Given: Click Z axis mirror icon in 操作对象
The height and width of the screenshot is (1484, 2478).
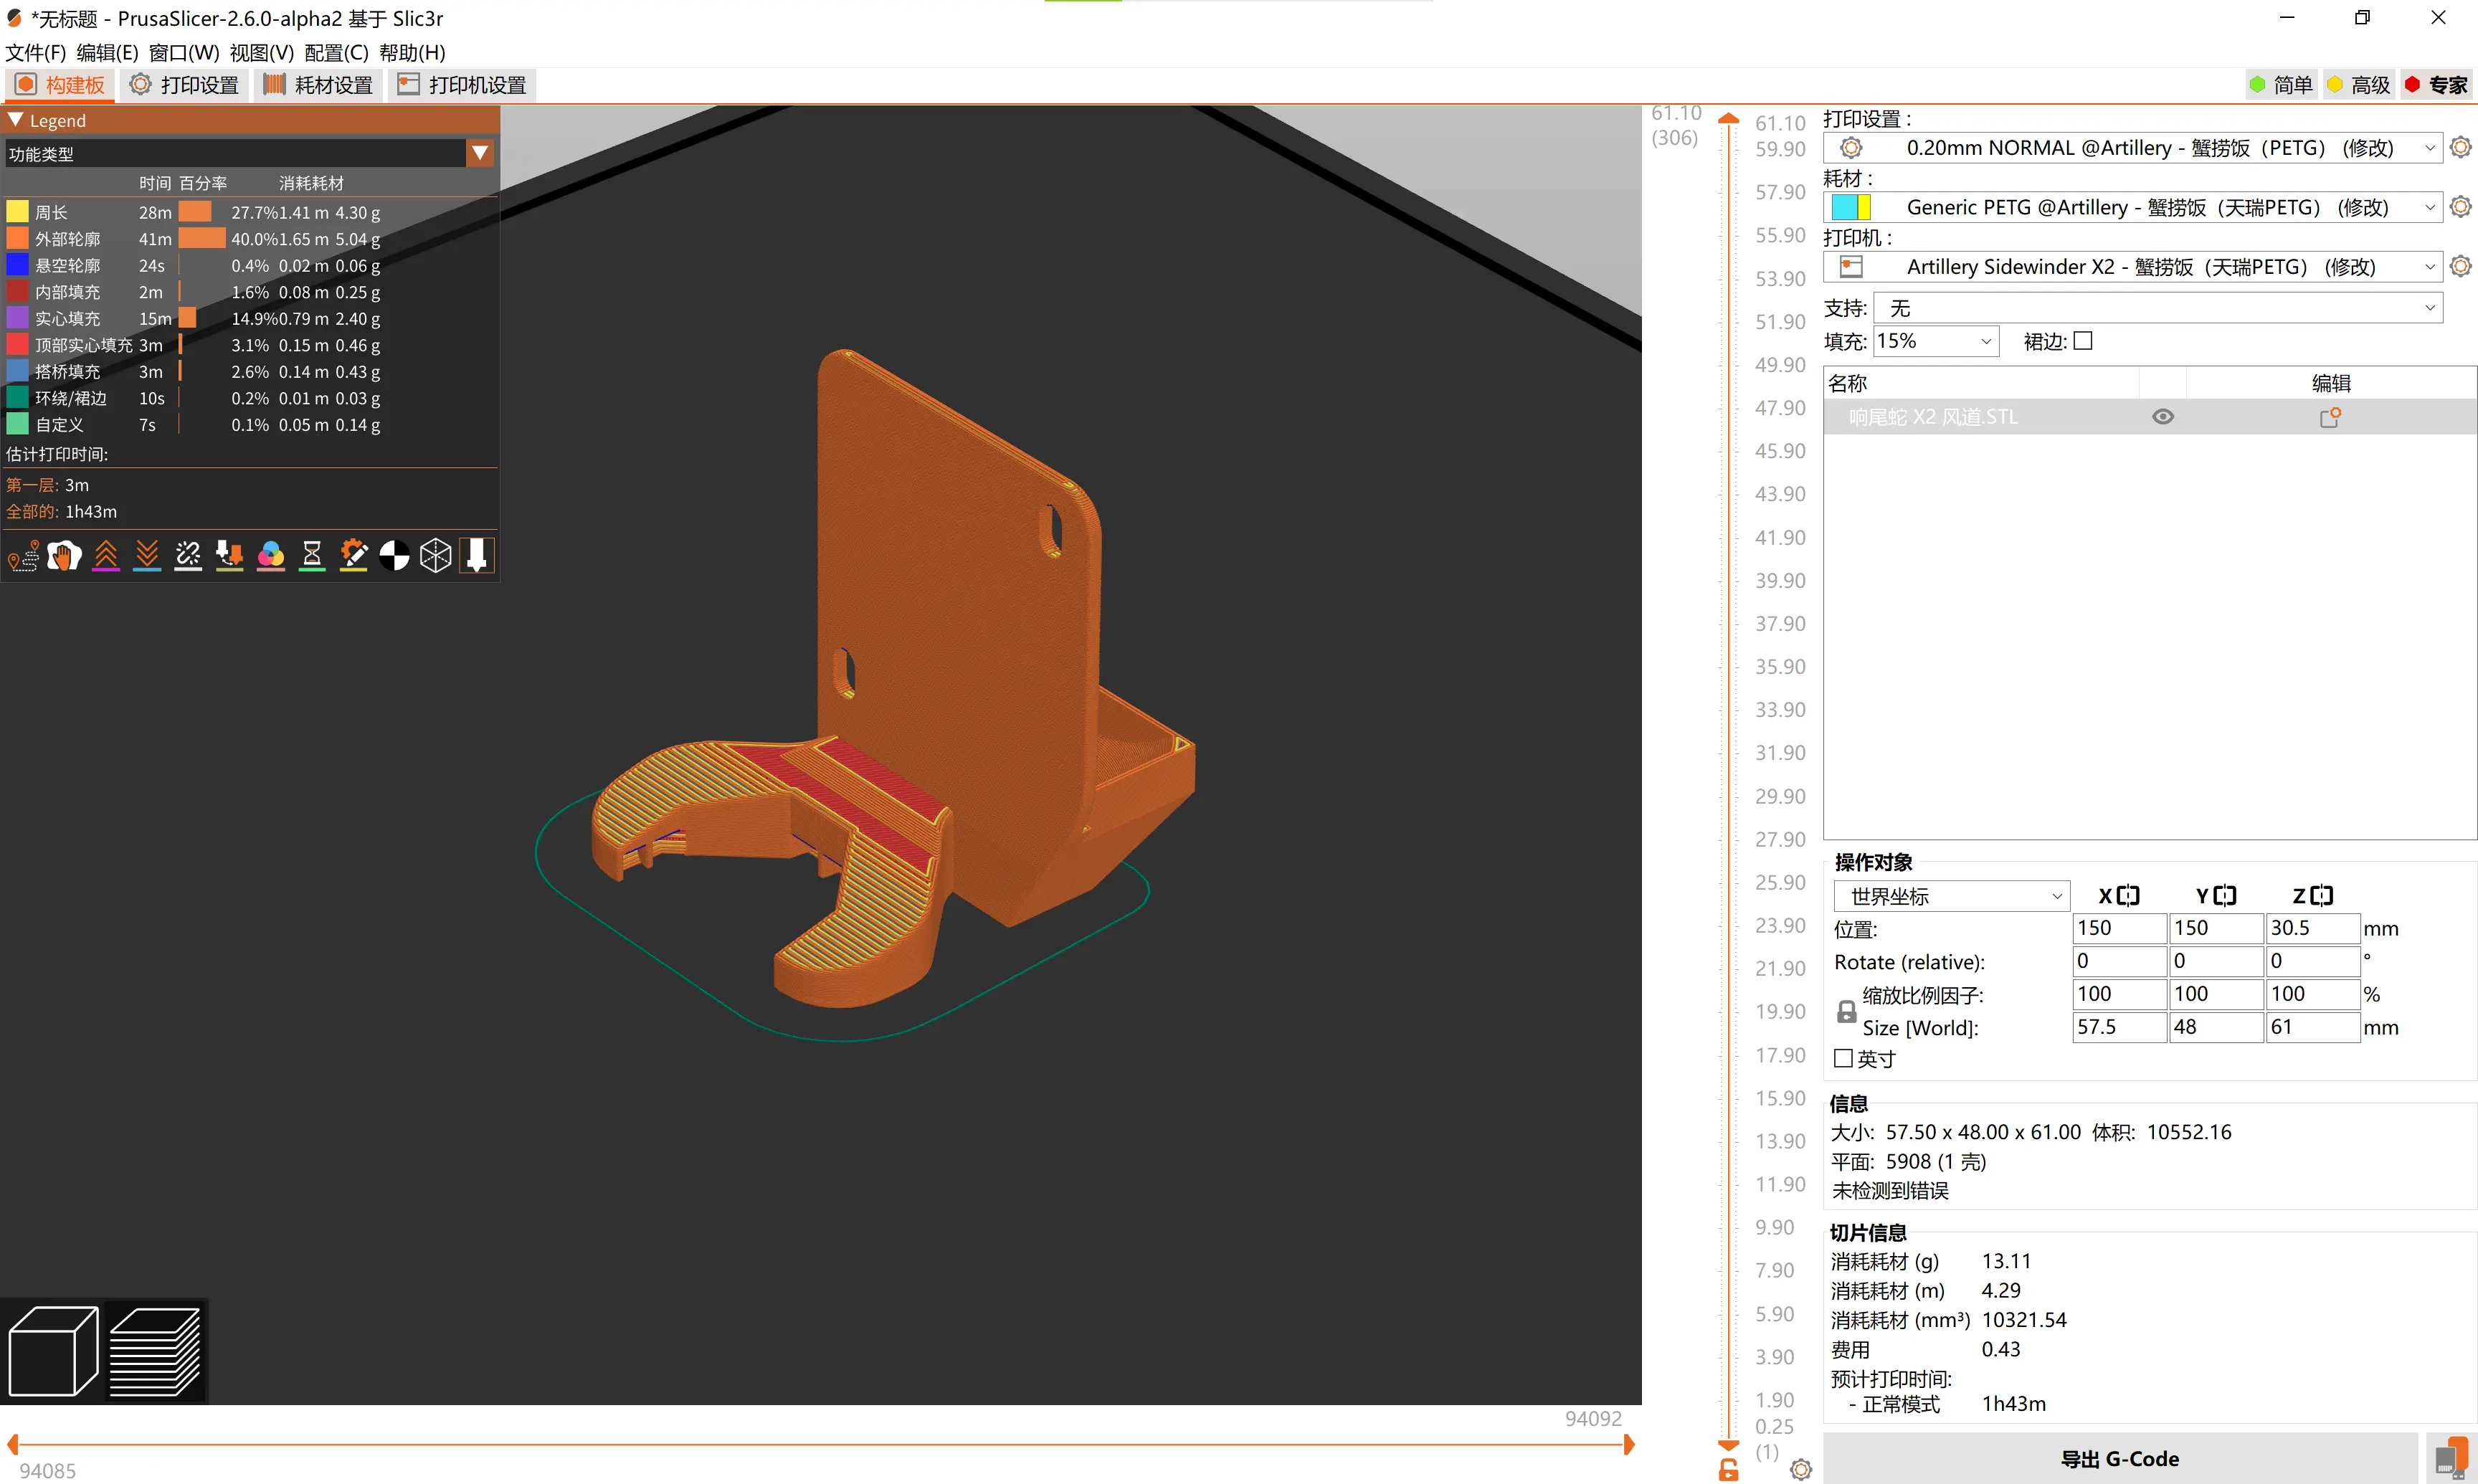Looking at the screenshot, I should (x=2322, y=896).
